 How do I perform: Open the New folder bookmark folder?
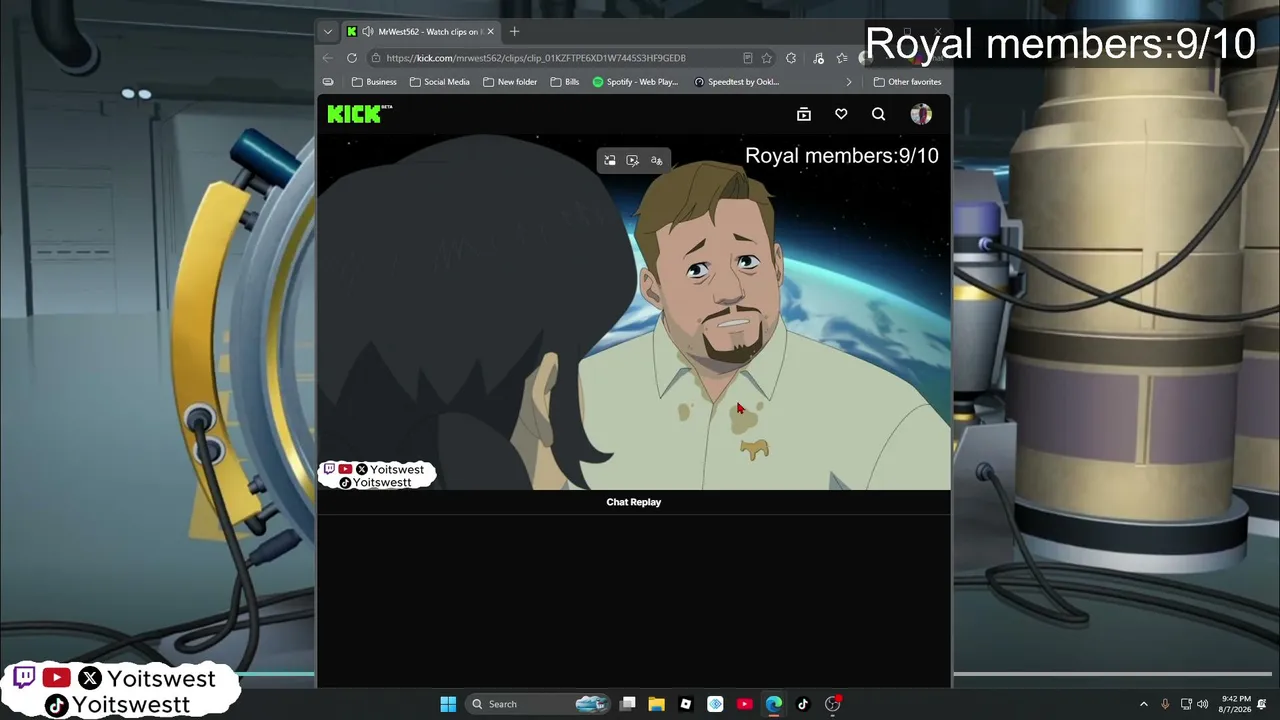(x=510, y=82)
